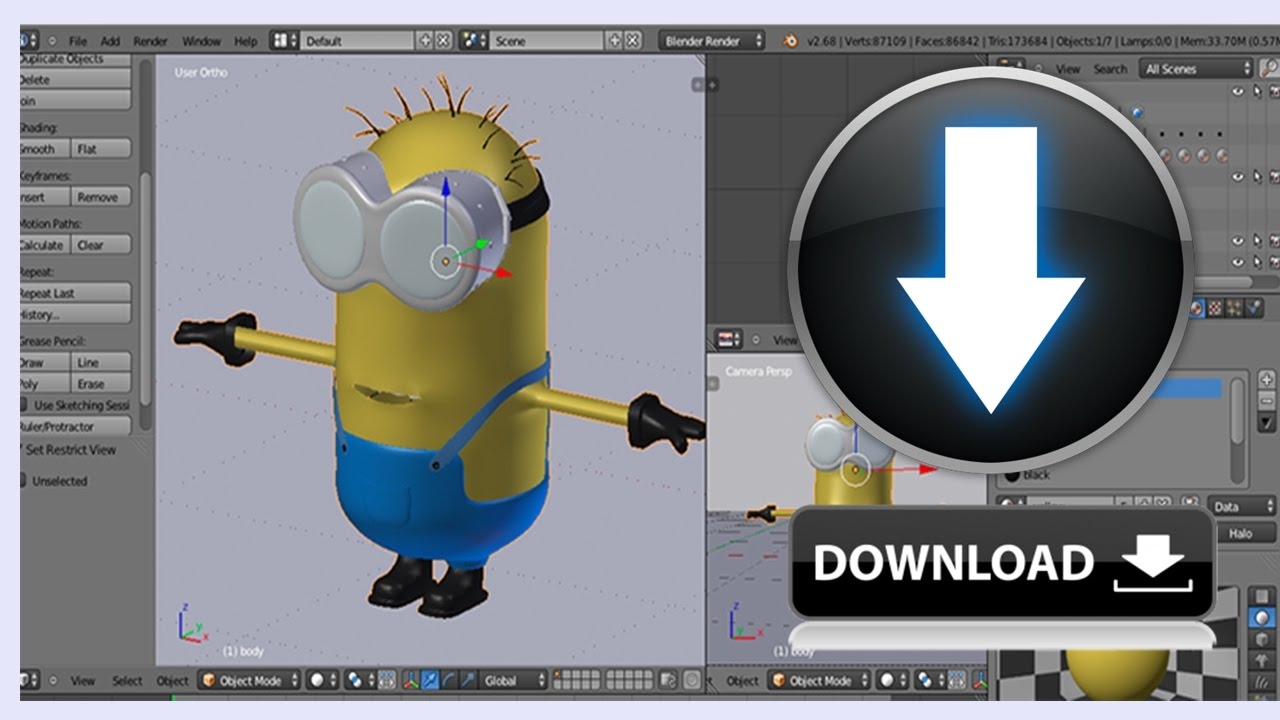
Task: Toggle the translate manipulator arrow icon
Action: point(430,681)
